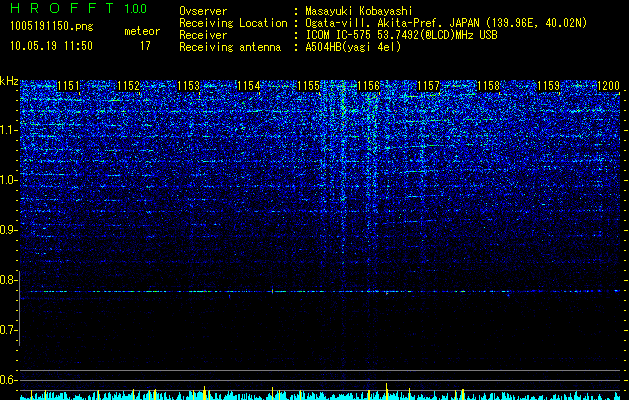
Task: Click the meteor count label
Action: 142,31
